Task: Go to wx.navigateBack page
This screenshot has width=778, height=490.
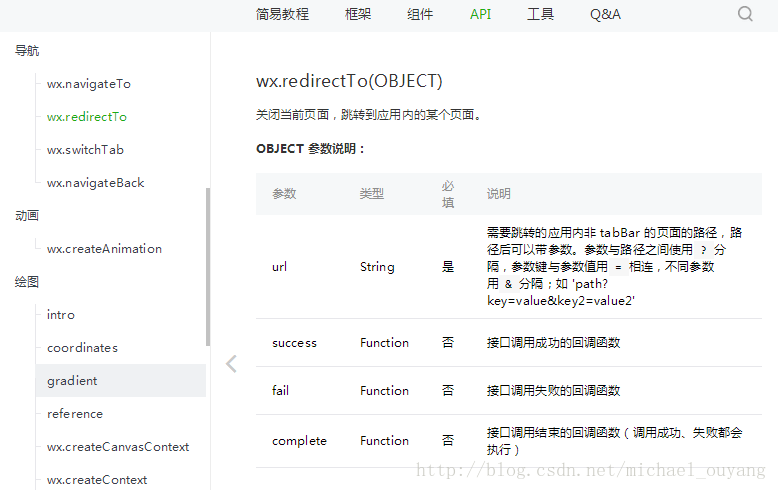Action: (95, 183)
